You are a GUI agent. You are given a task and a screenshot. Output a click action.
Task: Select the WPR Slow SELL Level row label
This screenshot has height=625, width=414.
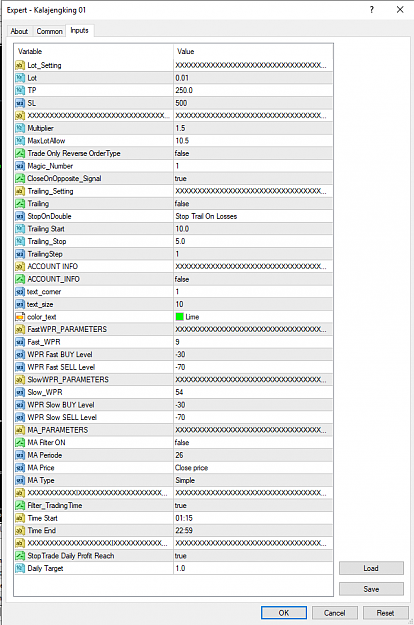62,417
